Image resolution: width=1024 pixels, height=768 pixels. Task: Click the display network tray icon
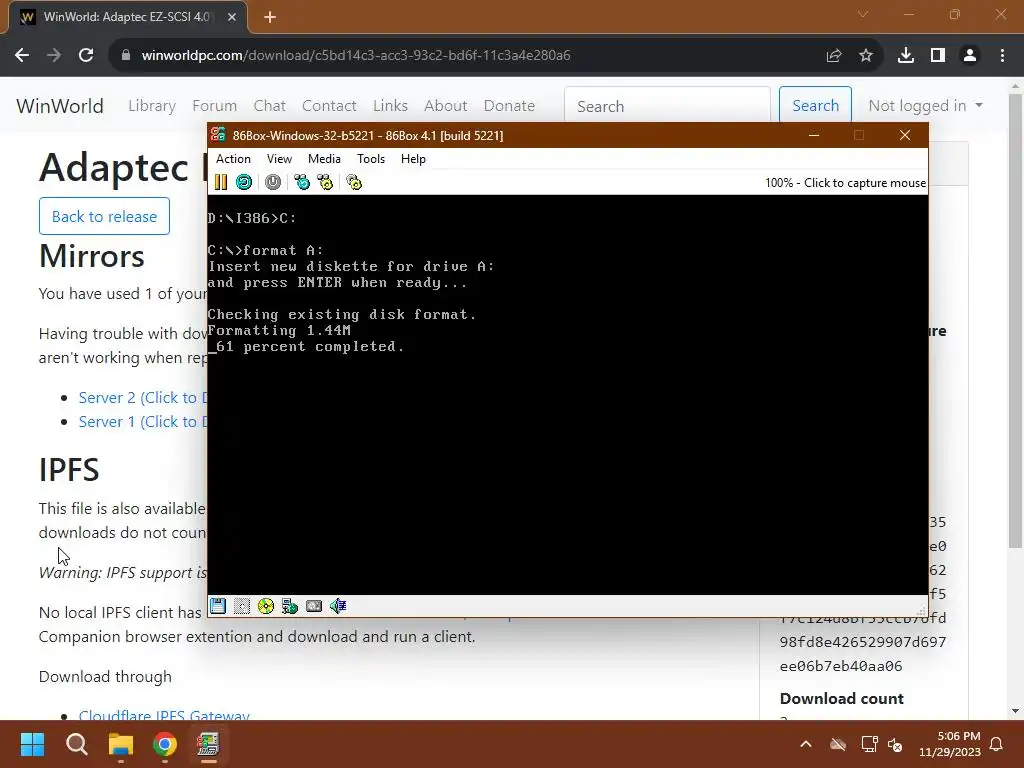[869, 744]
